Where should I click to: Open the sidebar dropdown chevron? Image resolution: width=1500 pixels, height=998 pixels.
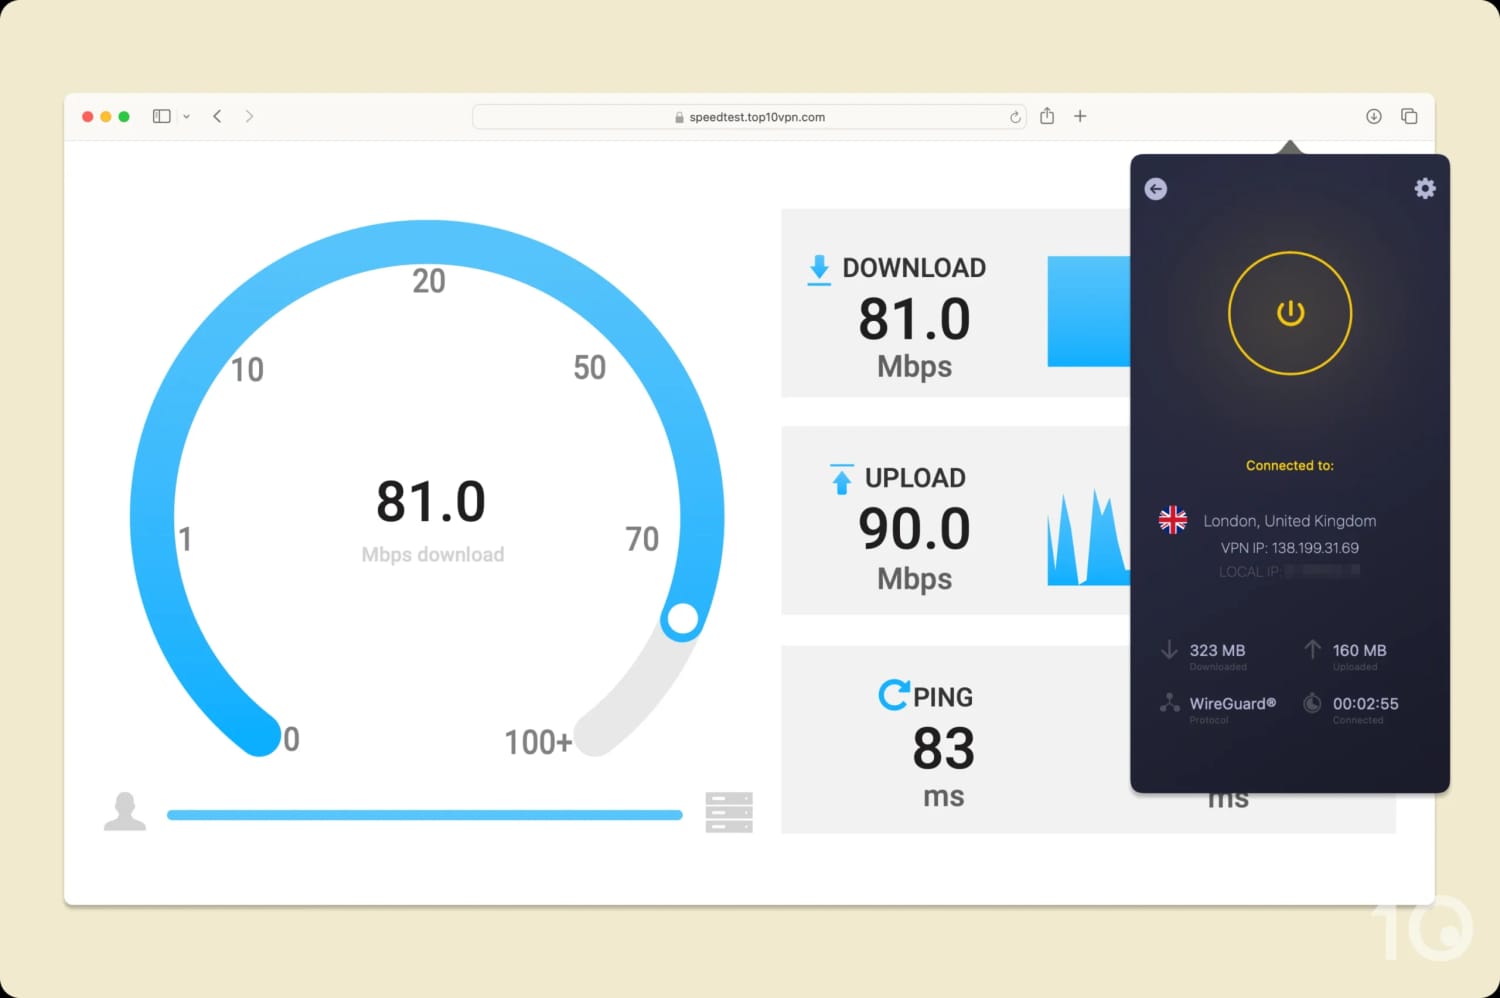pyautogui.click(x=186, y=117)
